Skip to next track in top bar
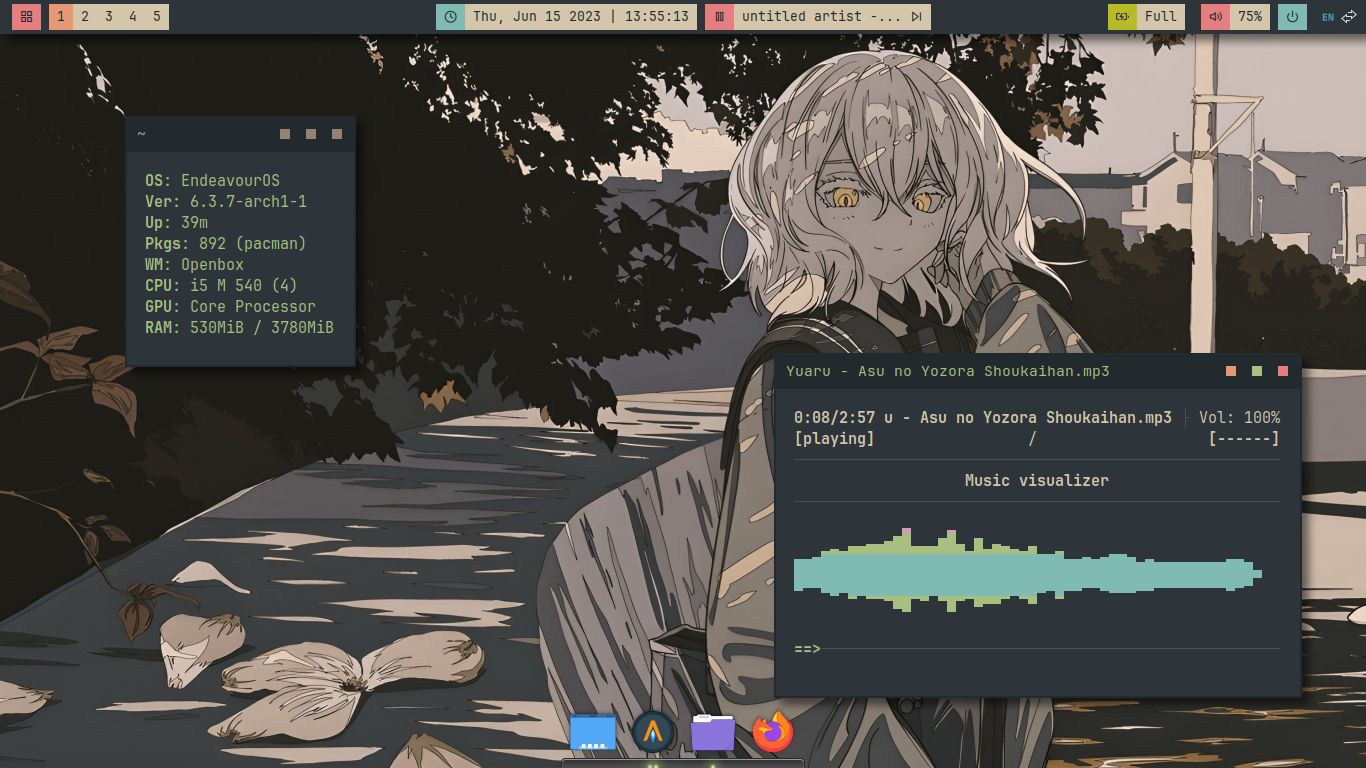This screenshot has width=1366, height=768. click(916, 17)
